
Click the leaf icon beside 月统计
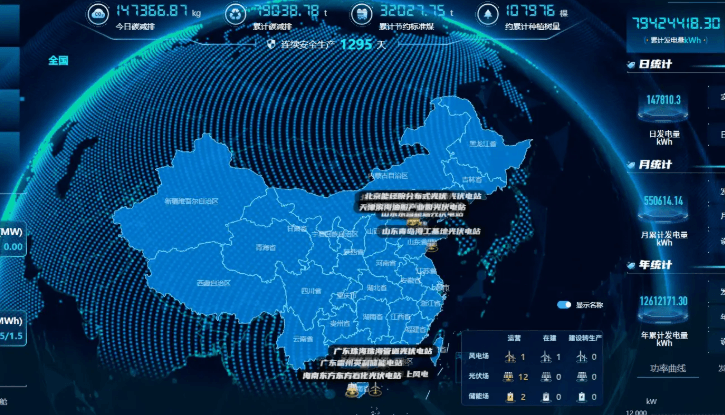(631, 165)
